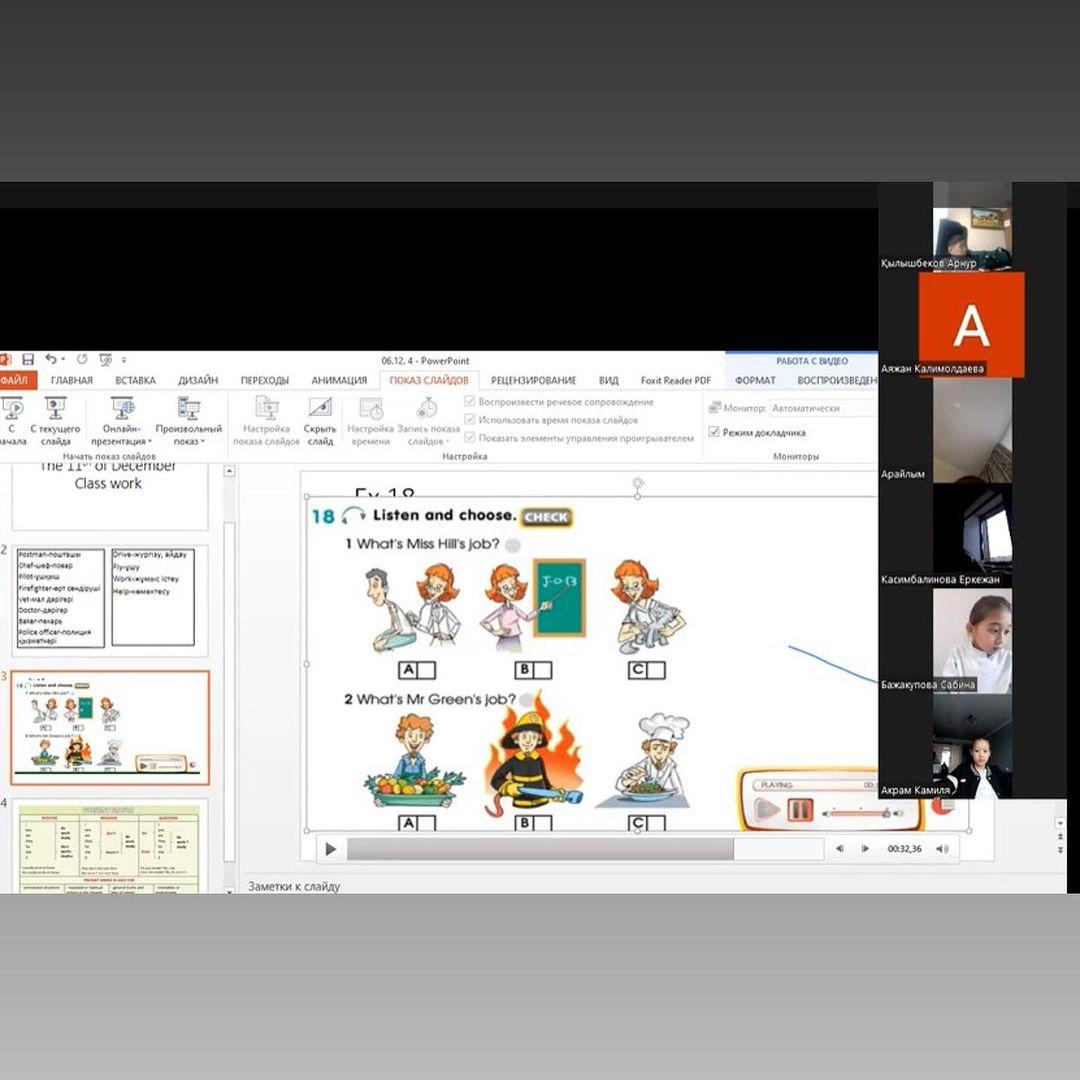Click the PowerPoint logo icon in title bar

(6, 360)
